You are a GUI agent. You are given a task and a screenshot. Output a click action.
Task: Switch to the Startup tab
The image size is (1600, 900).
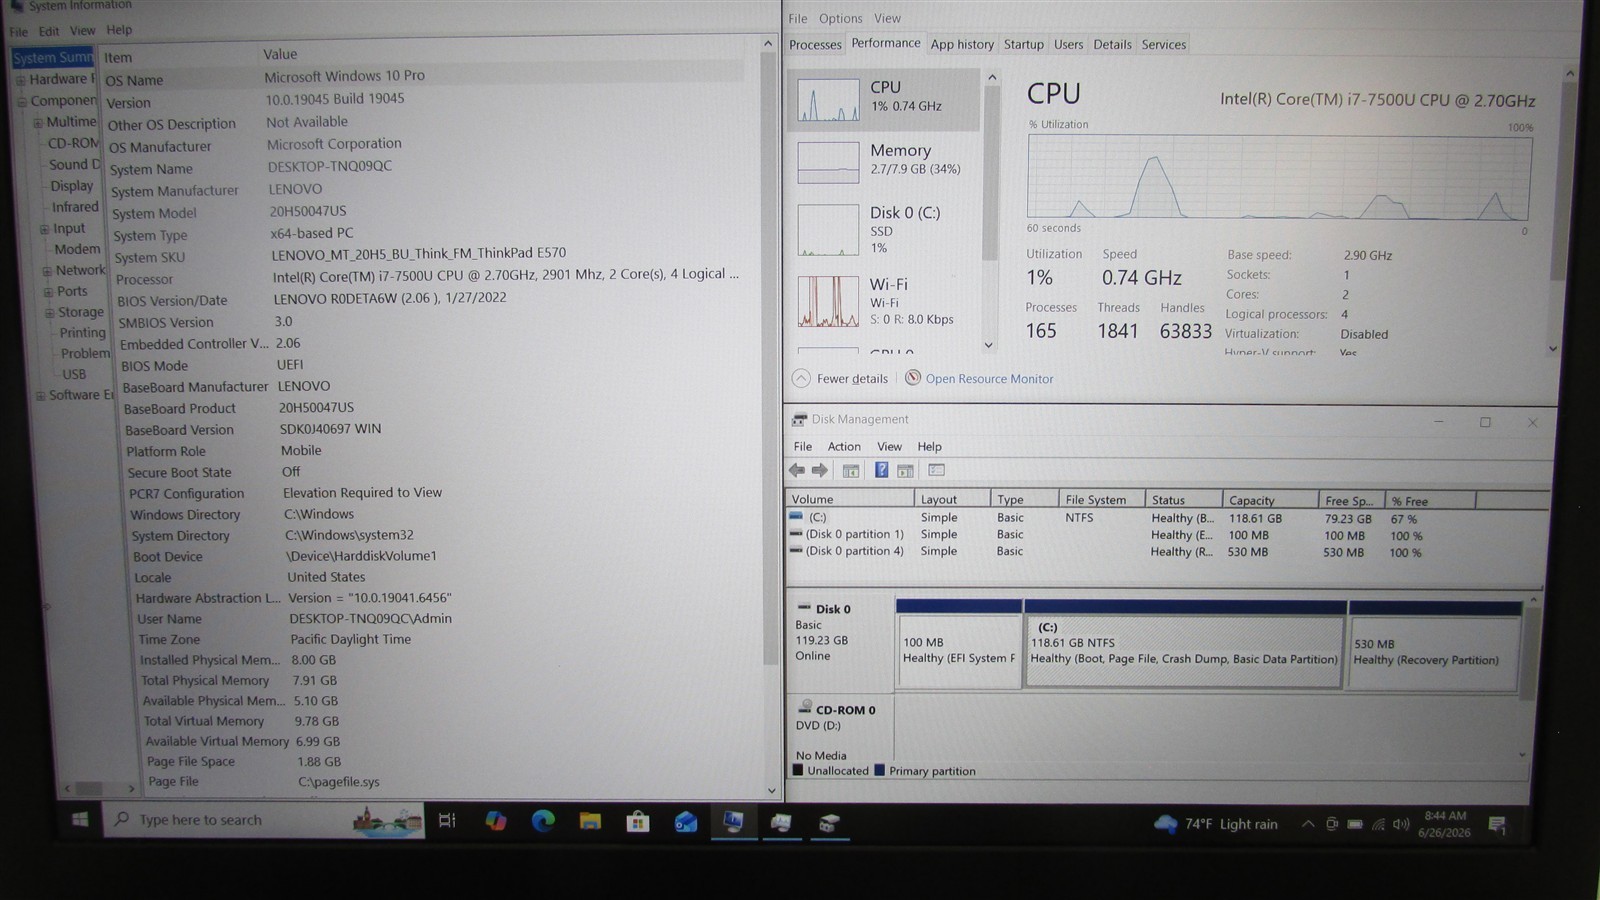click(x=1023, y=44)
